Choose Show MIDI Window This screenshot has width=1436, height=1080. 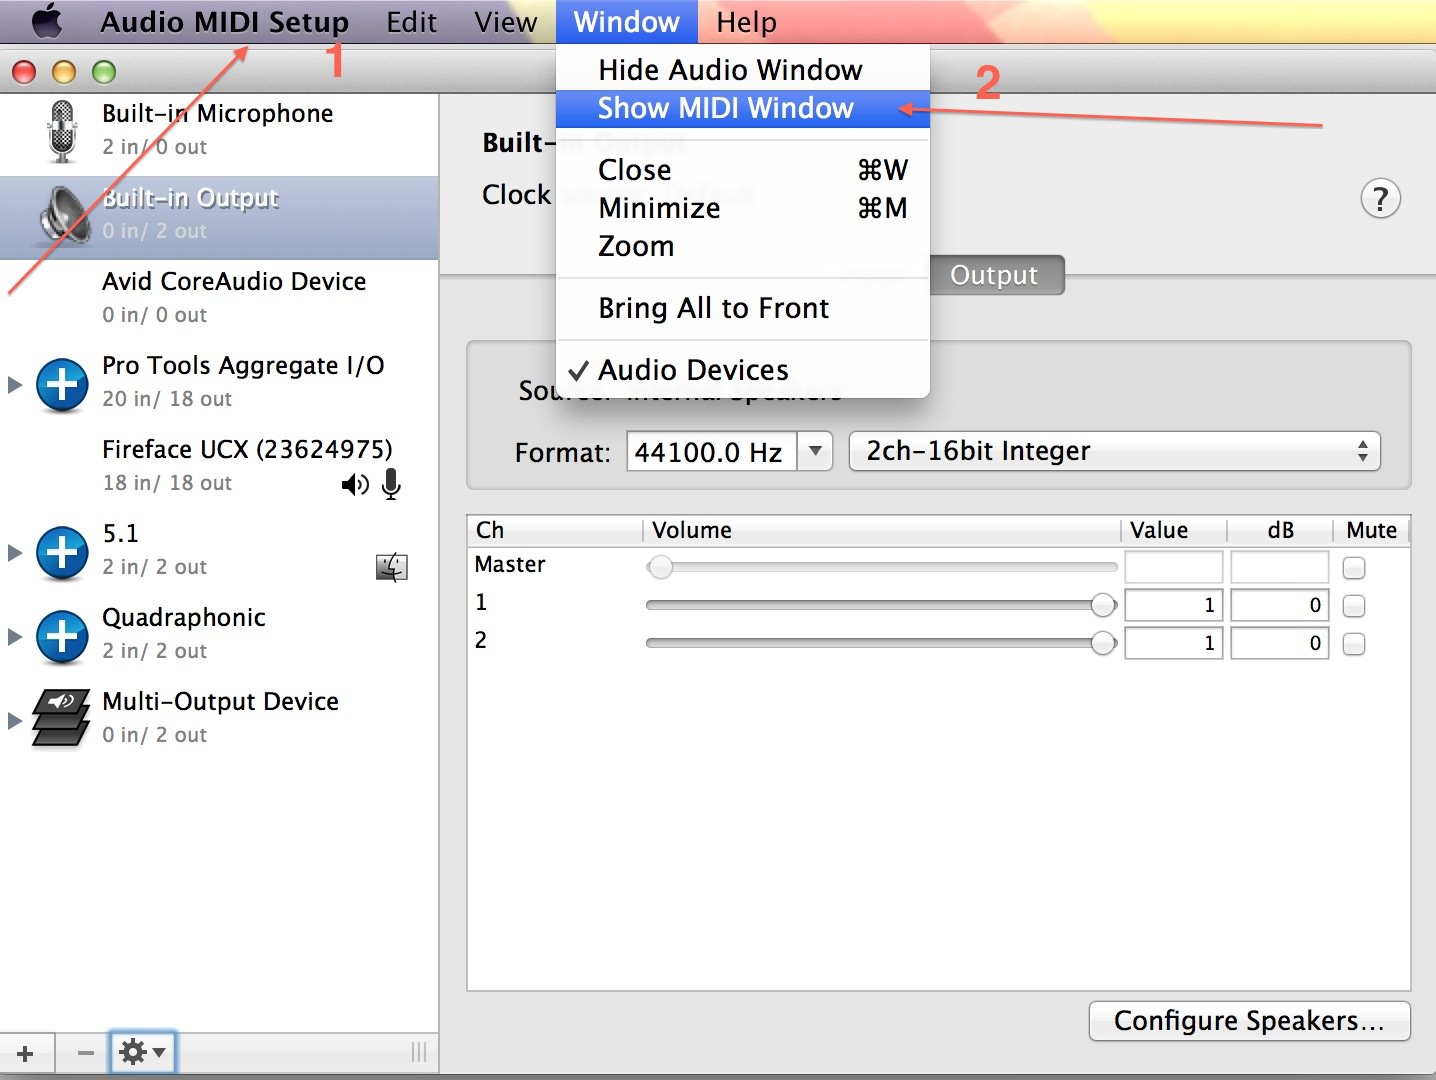point(743,108)
